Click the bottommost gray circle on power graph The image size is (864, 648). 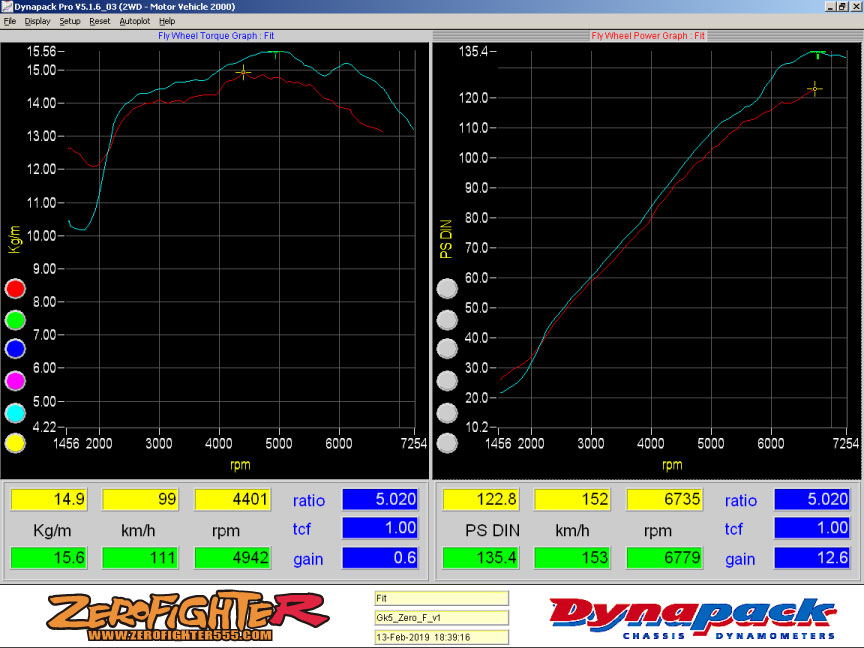(x=448, y=443)
